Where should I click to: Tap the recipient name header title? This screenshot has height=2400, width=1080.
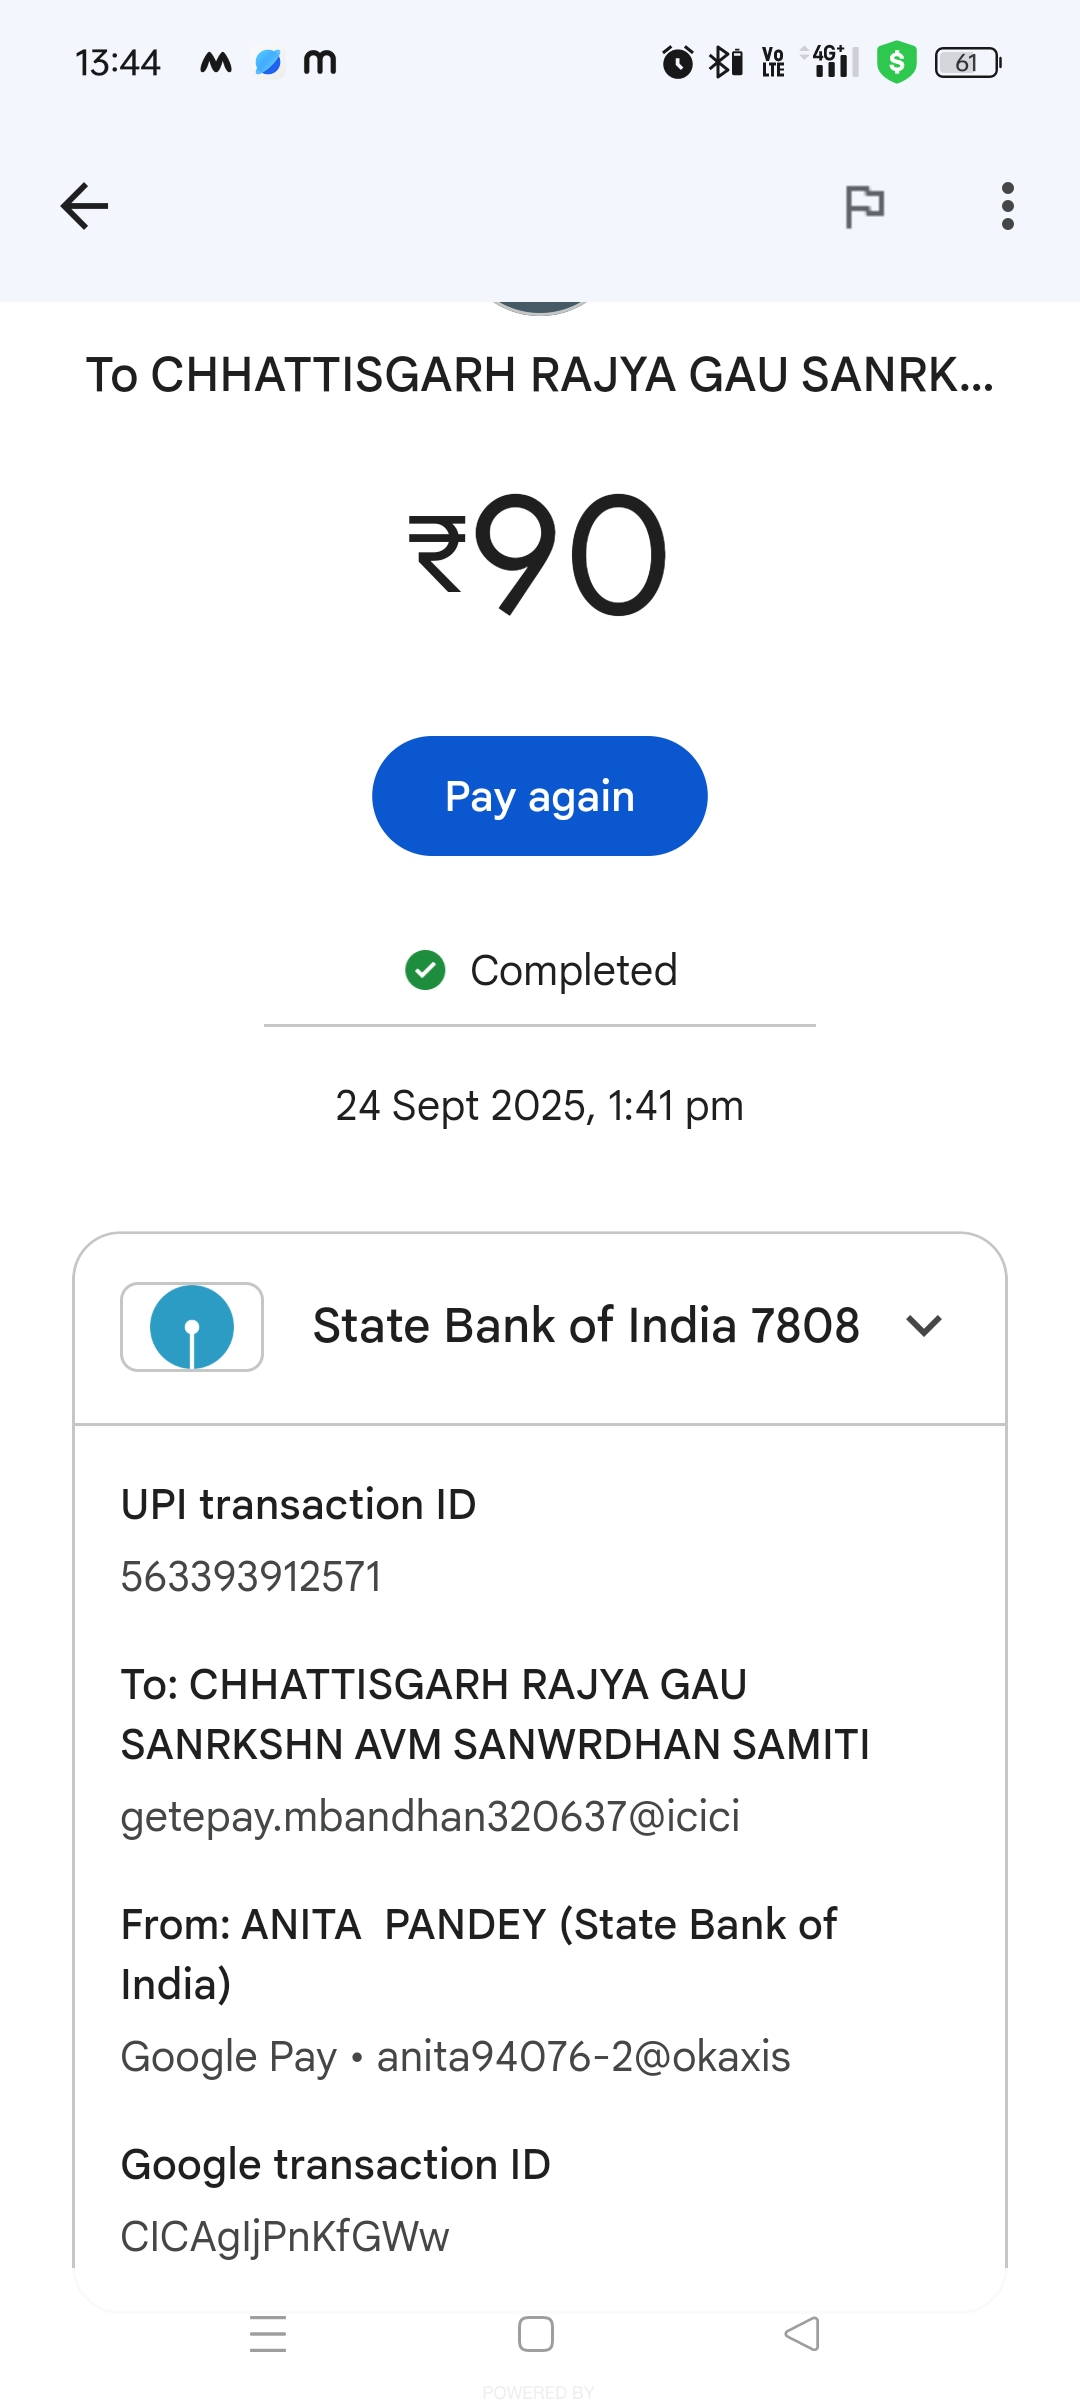point(540,375)
